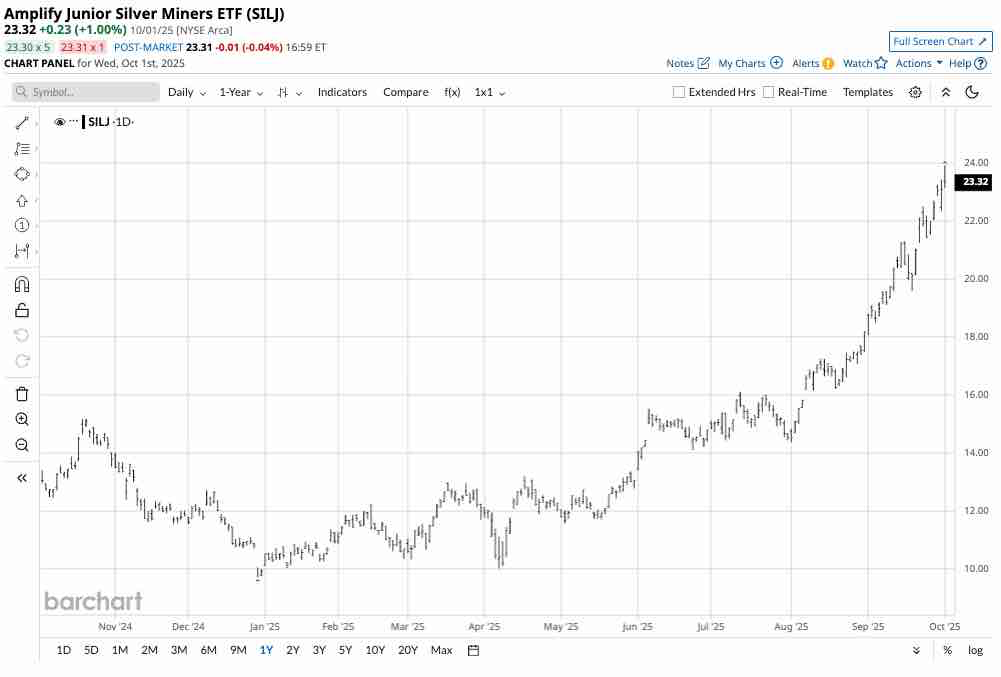
Task: Select the 5Y range tab
Action: click(345, 650)
